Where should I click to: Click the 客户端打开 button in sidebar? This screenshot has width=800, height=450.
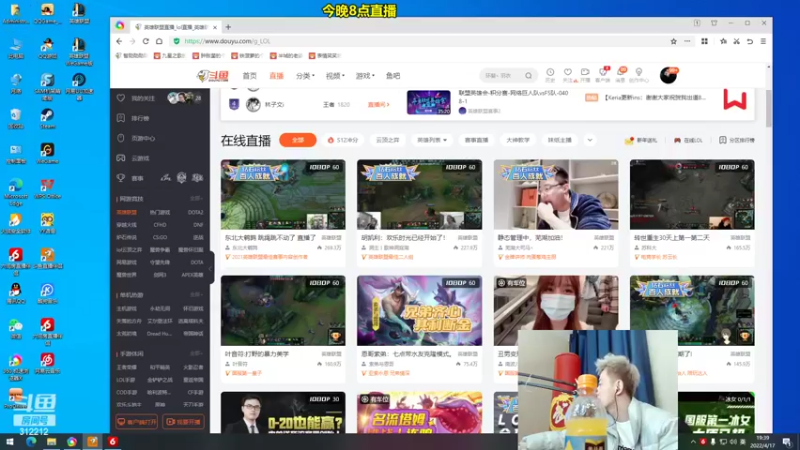137,422
